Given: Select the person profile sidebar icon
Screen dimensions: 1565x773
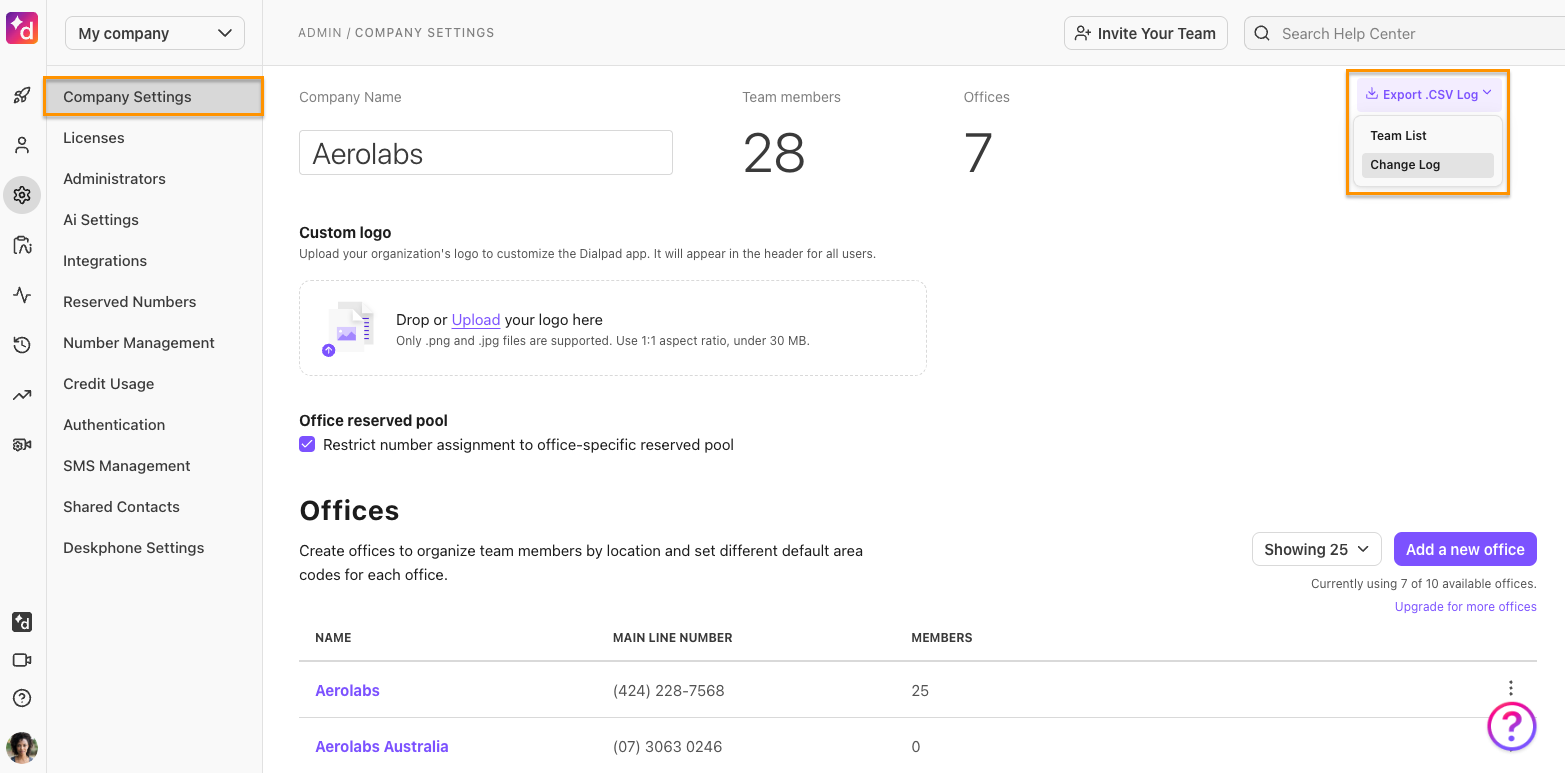Looking at the screenshot, I should click(x=22, y=146).
